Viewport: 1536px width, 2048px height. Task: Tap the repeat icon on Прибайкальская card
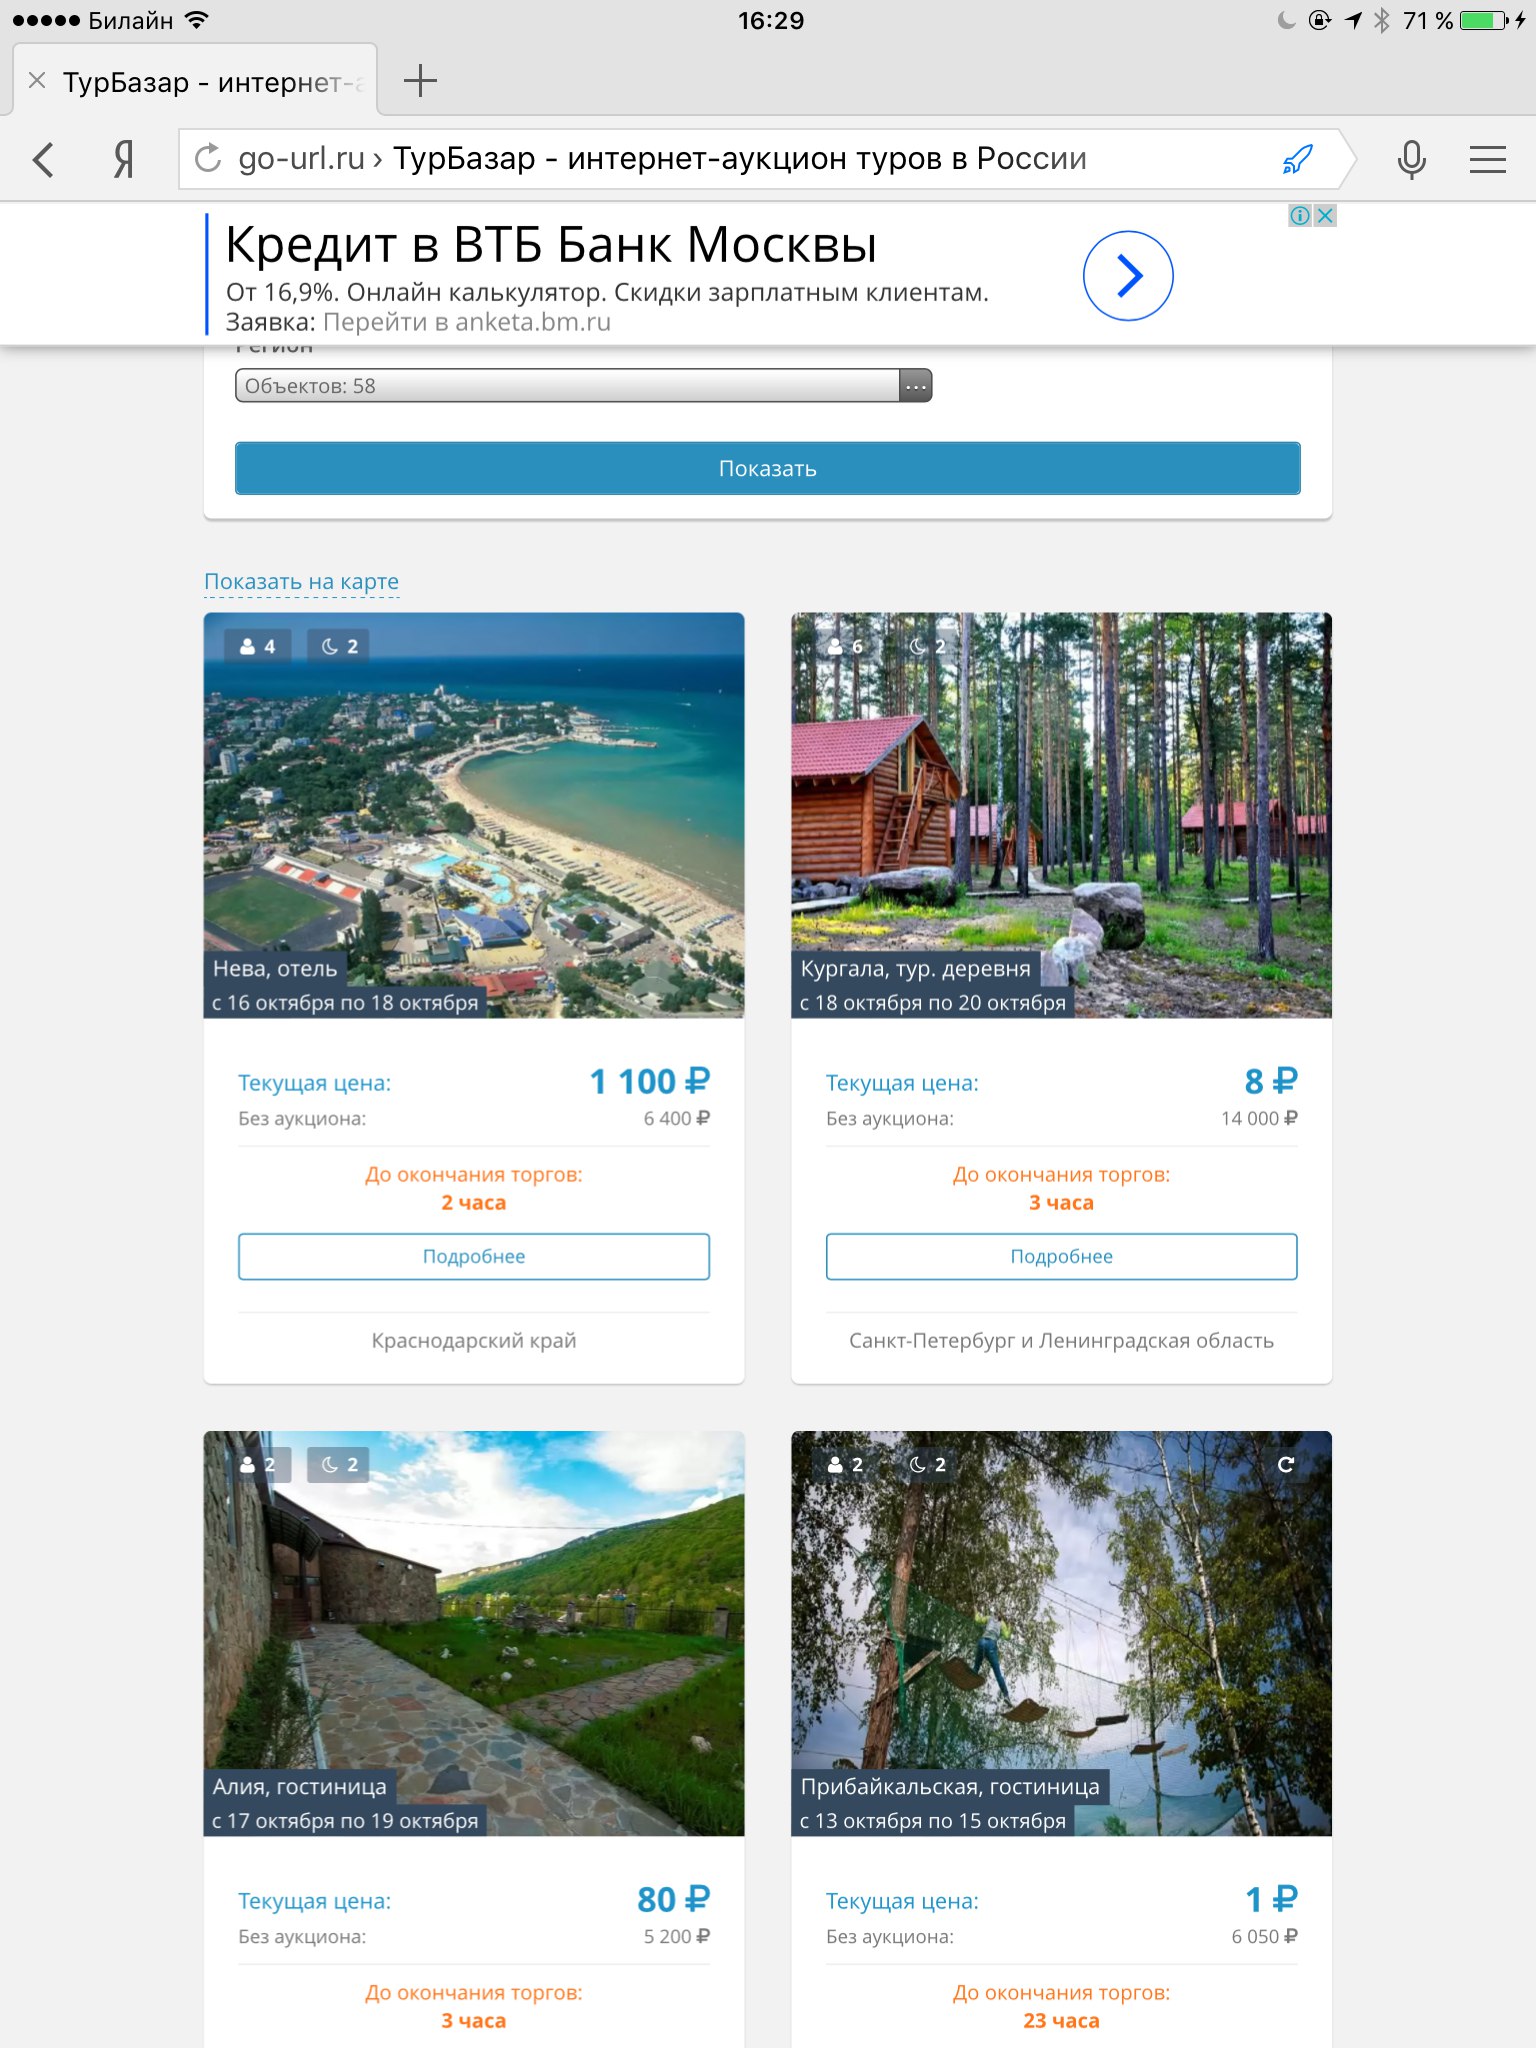coord(1286,1465)
